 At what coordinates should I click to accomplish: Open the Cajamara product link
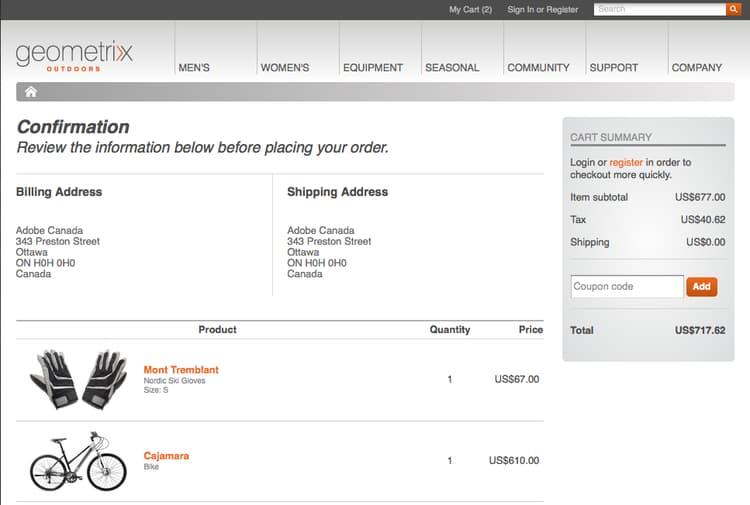coord(166,456)
